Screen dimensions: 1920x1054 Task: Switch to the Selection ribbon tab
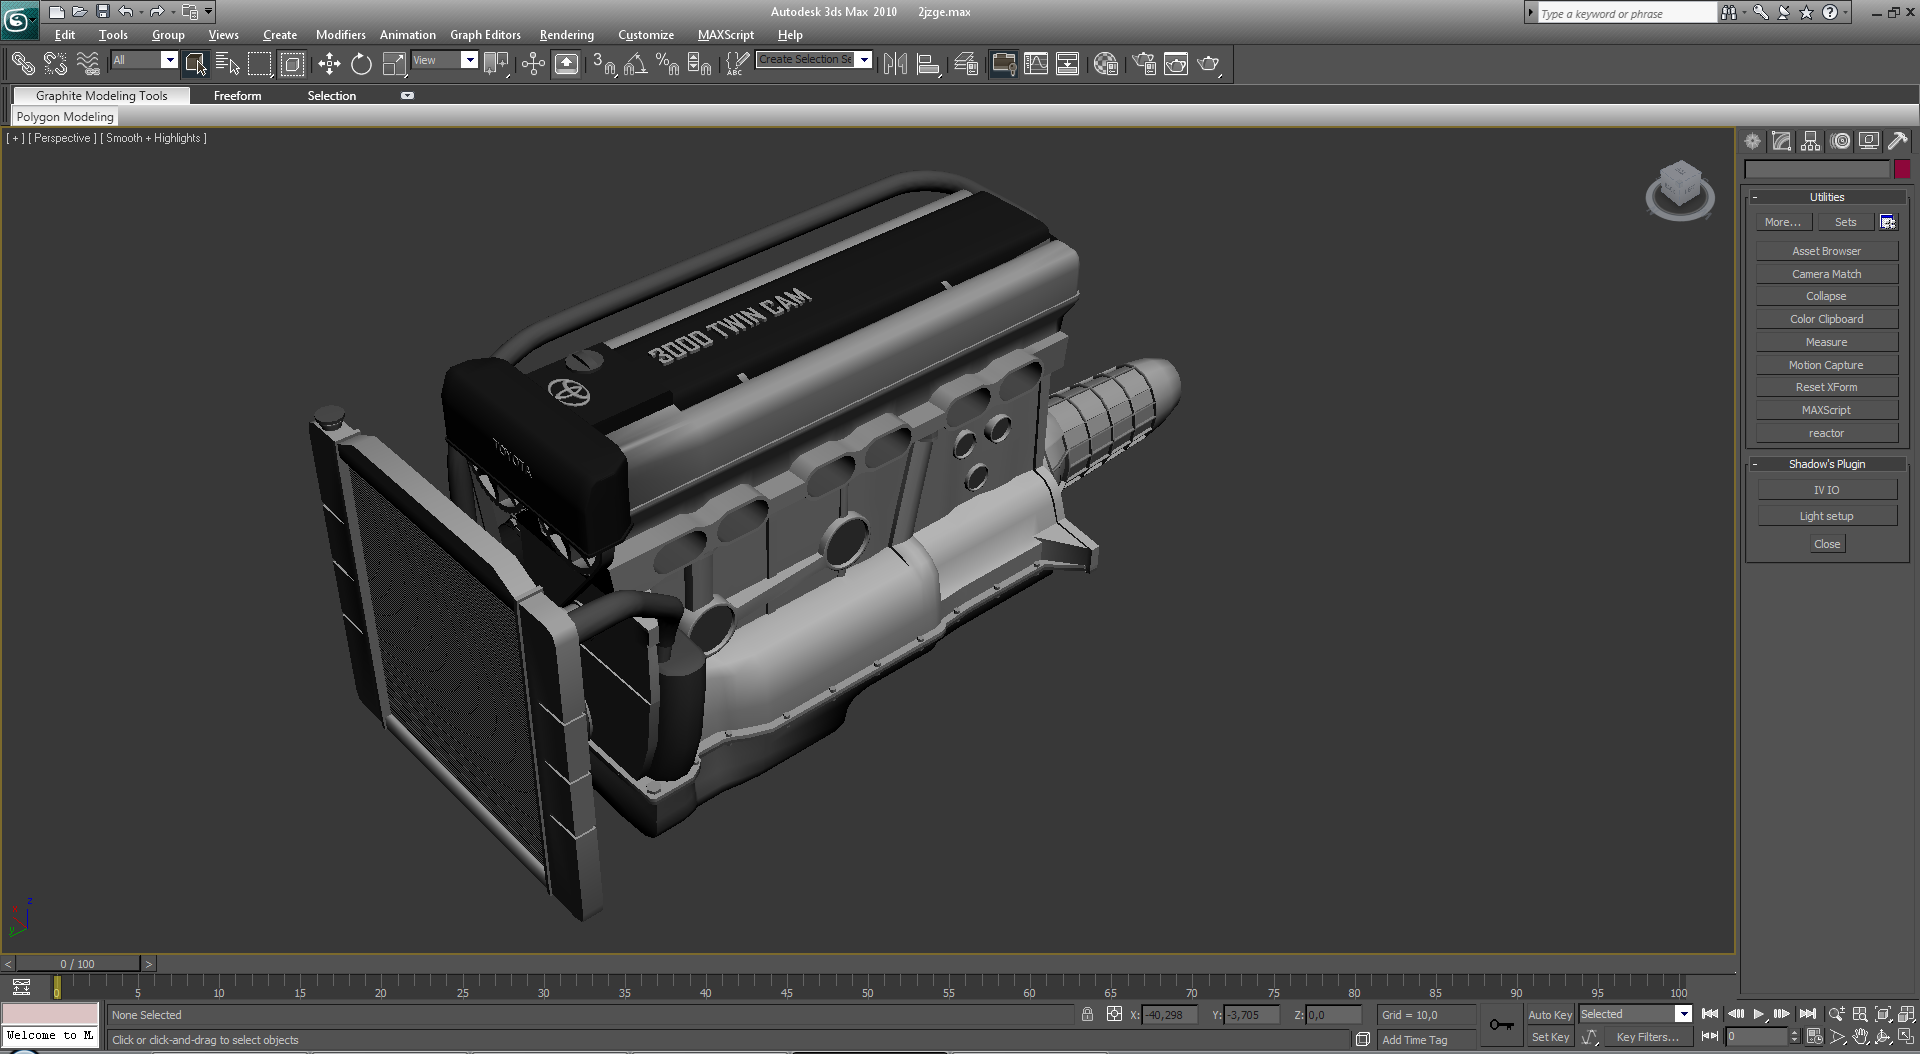click(331, 96)
